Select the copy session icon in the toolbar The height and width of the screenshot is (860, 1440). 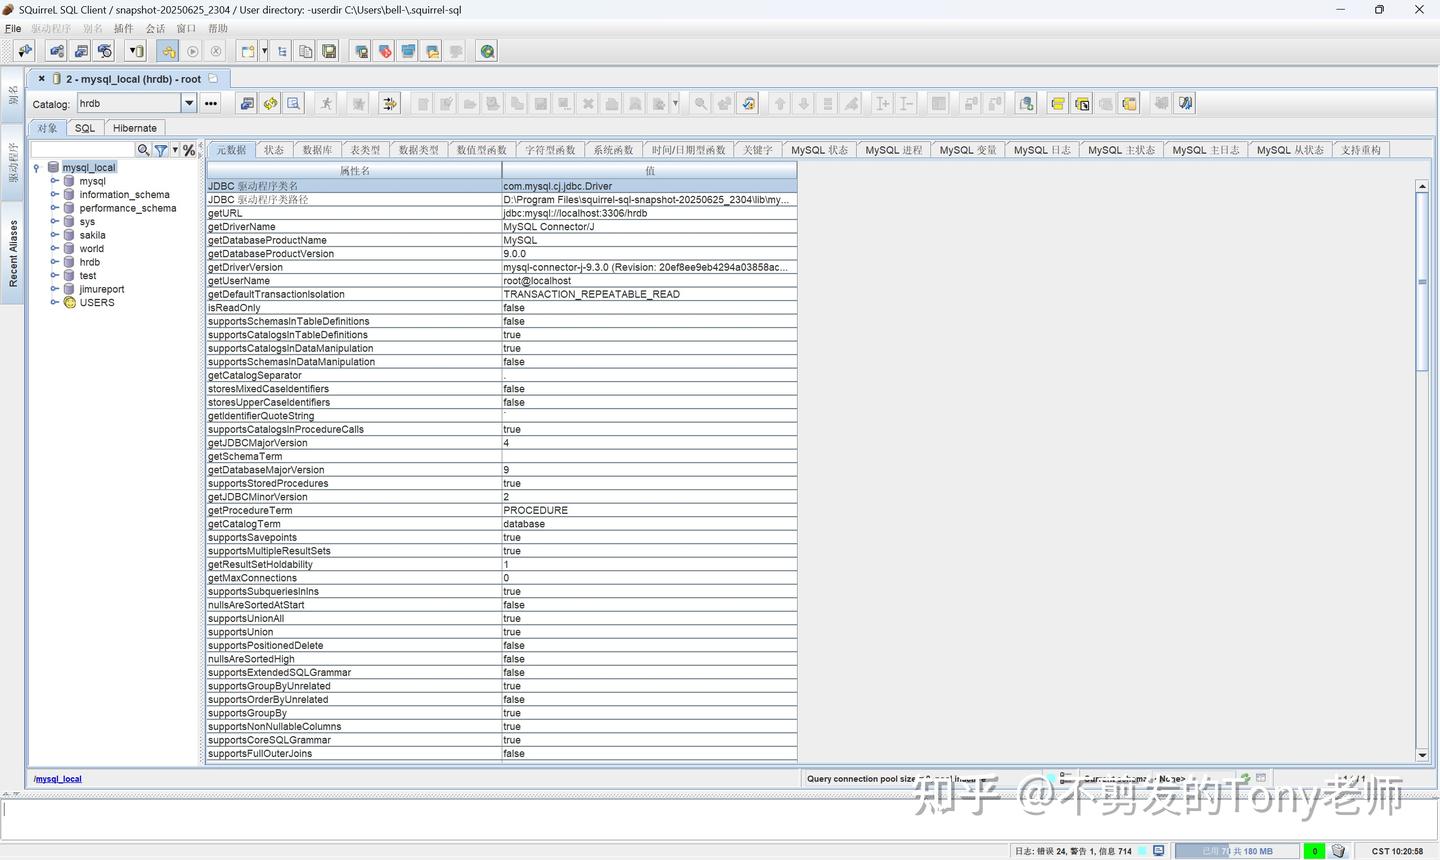coord(305,50)
